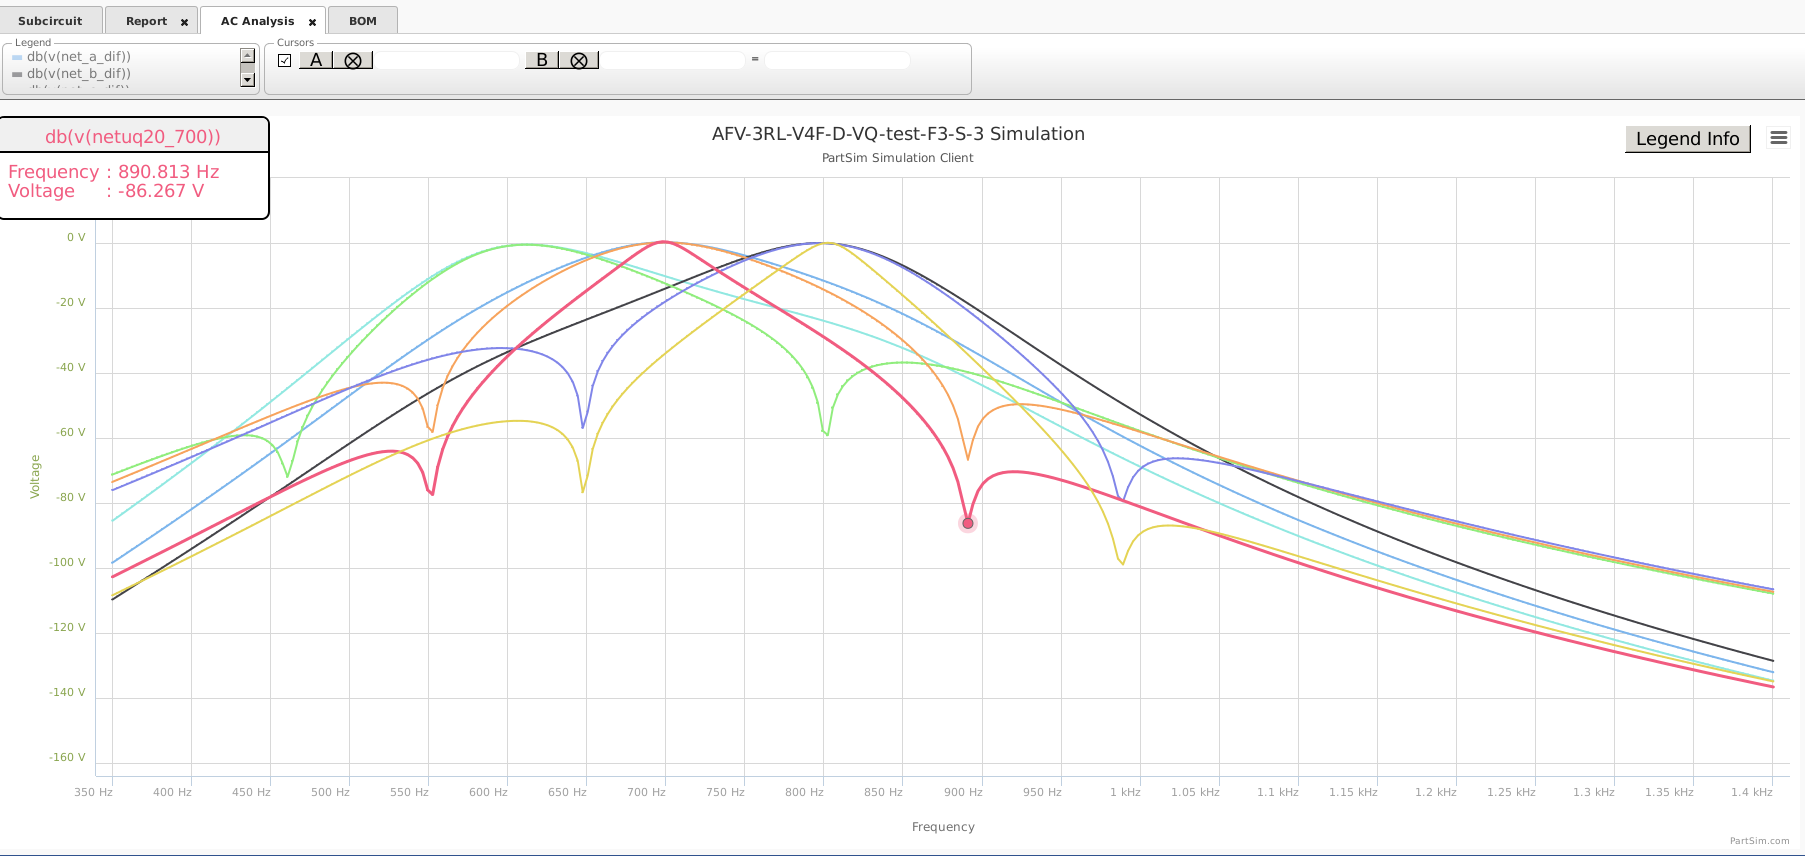Click the cursor A value field
The image size is (1805, 856).
(447, 60)
